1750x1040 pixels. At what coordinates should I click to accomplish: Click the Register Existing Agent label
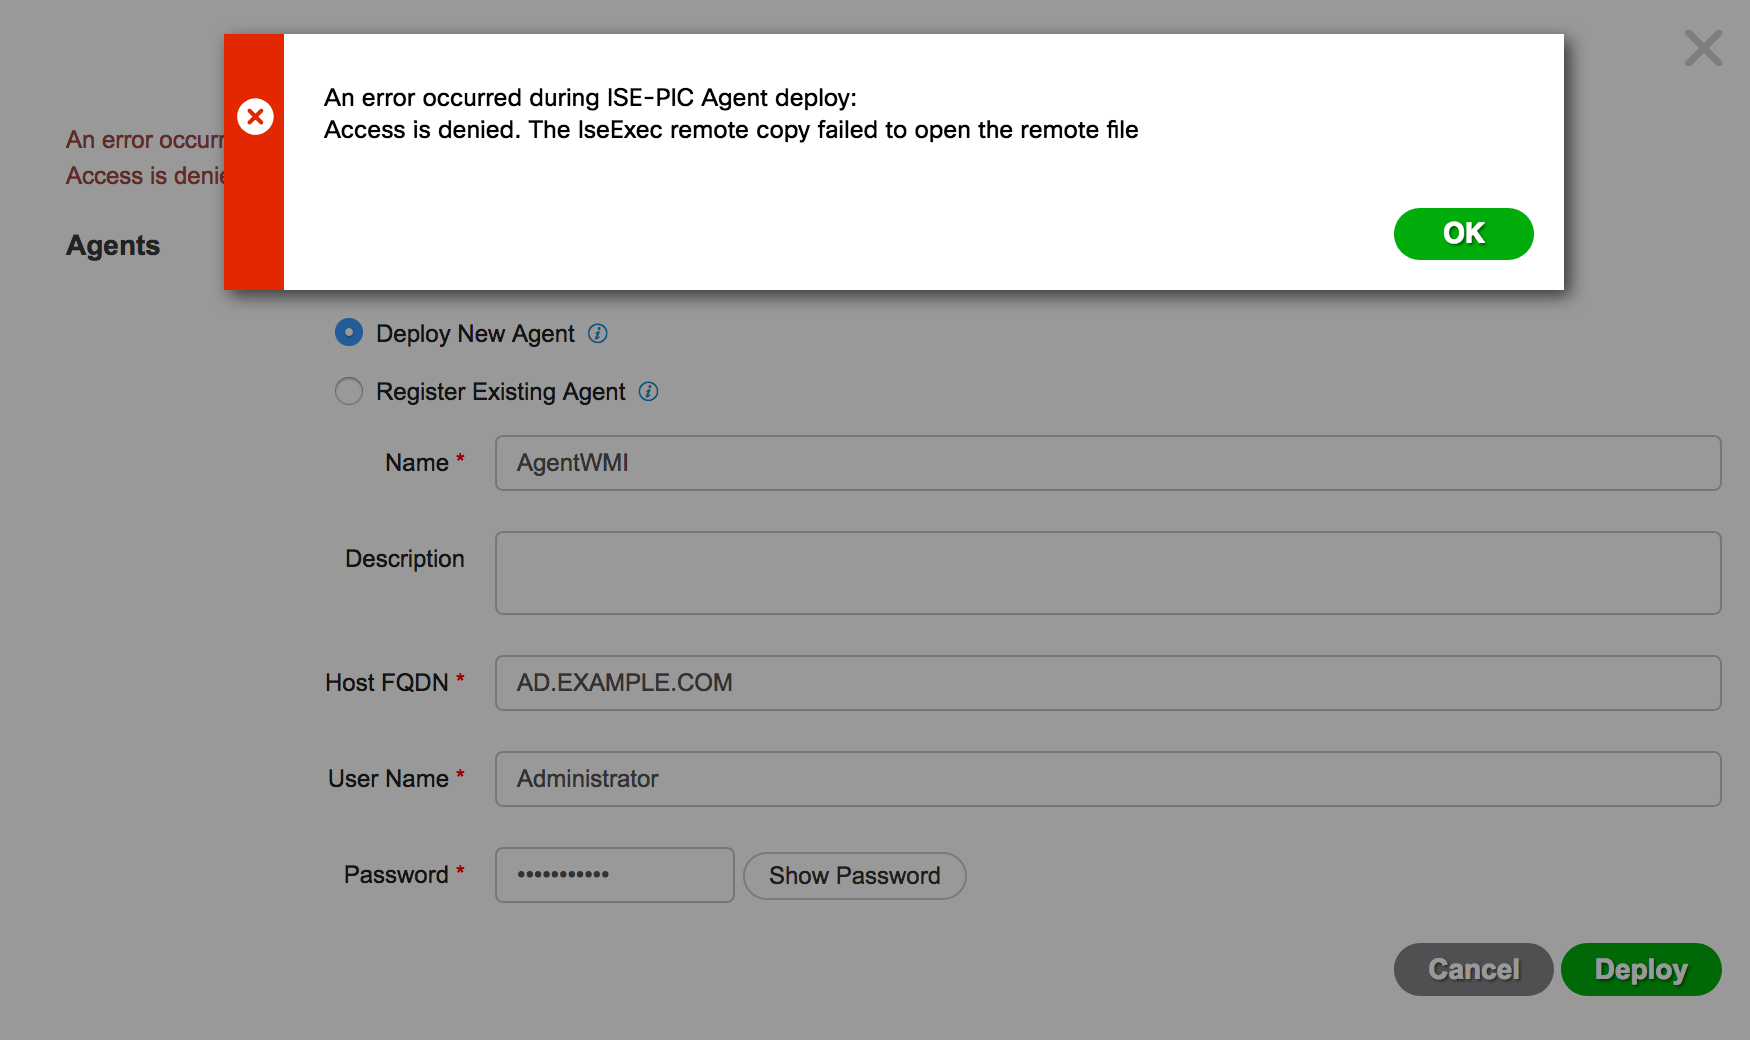[x=500, y=392]
